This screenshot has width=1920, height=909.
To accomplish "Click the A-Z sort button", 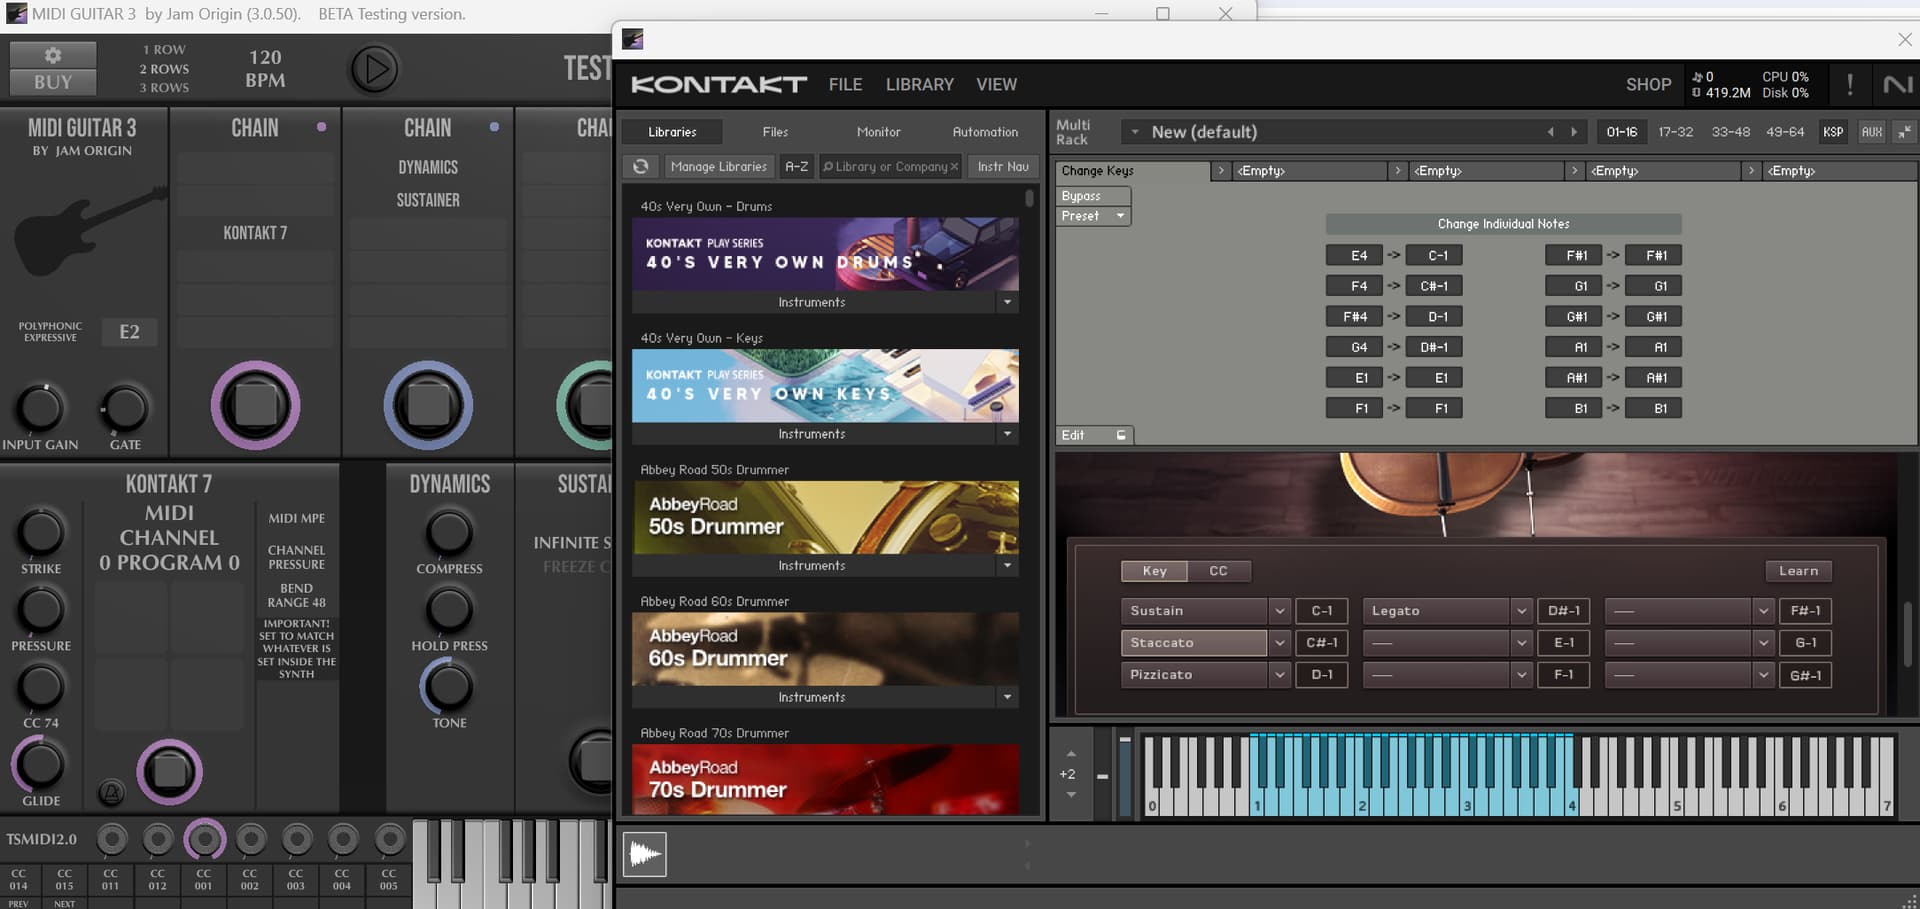I will (796, 167).
